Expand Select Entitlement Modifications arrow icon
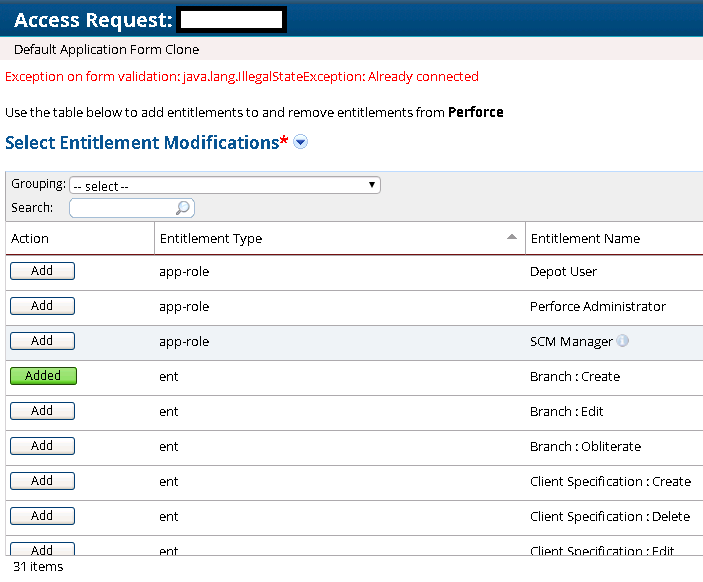This screenshot has height=582, width=703. 300,142
